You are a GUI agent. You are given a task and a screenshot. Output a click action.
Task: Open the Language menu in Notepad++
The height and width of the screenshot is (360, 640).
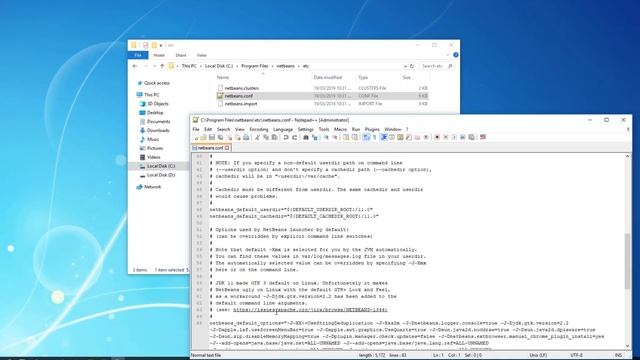tap(283, 129)
